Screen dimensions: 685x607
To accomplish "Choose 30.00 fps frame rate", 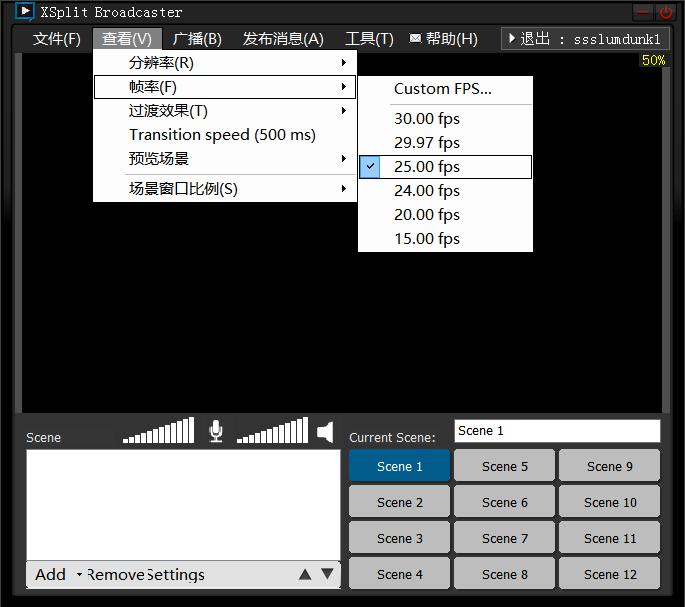I will (445, 119).
